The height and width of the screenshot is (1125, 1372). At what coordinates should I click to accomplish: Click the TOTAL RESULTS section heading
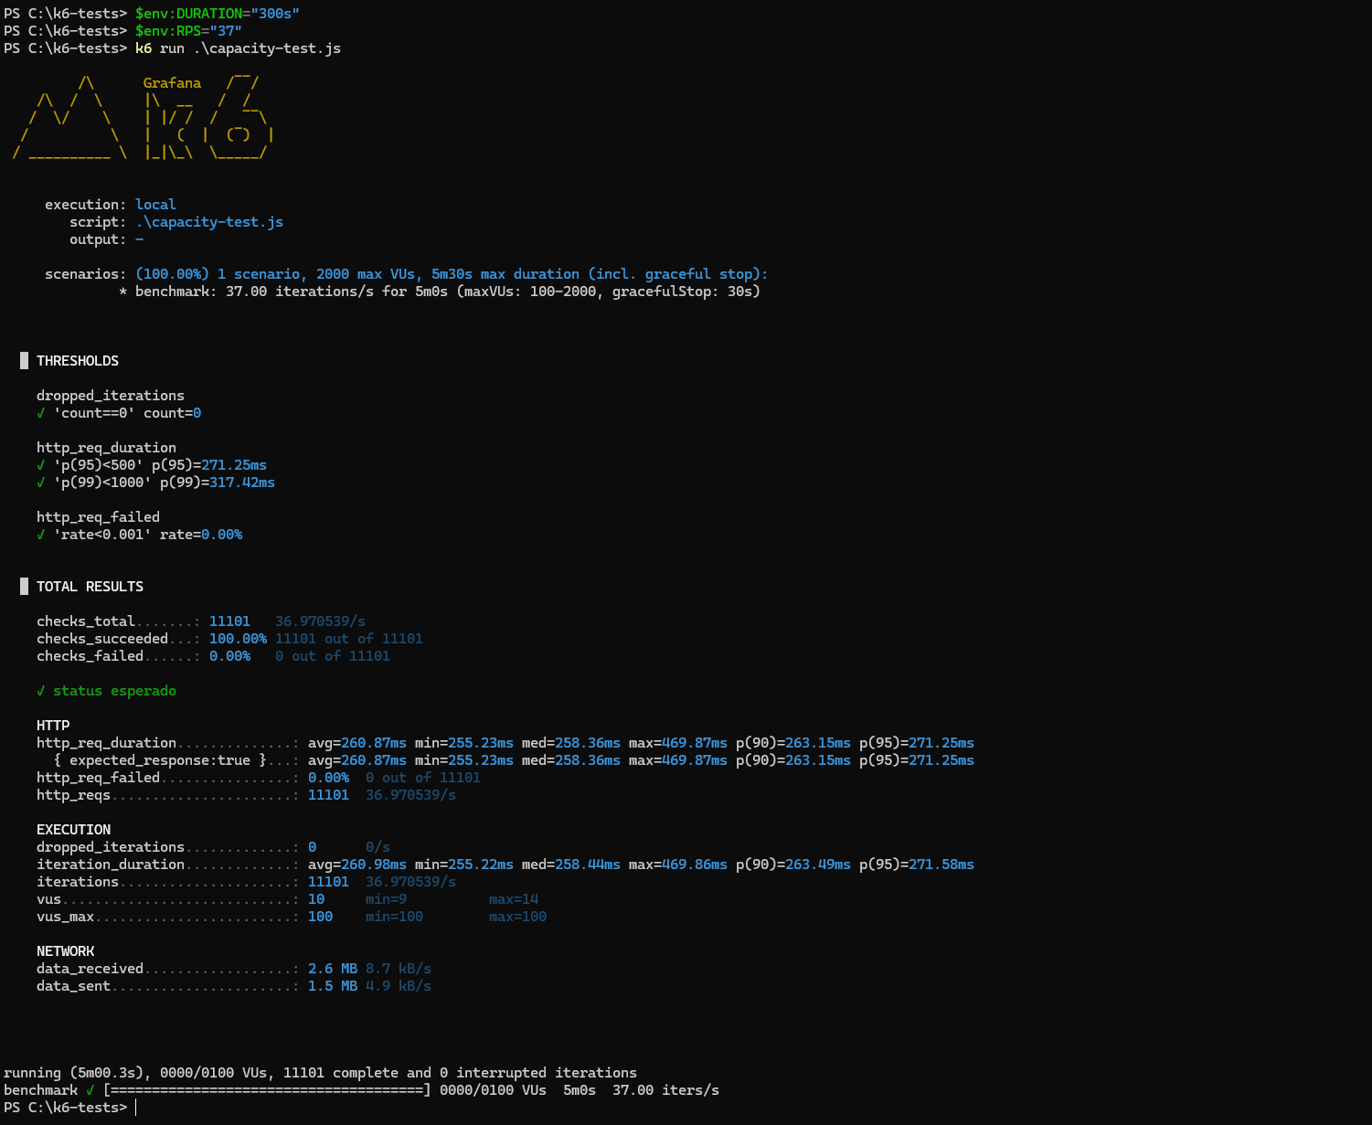tap(90, 587)
